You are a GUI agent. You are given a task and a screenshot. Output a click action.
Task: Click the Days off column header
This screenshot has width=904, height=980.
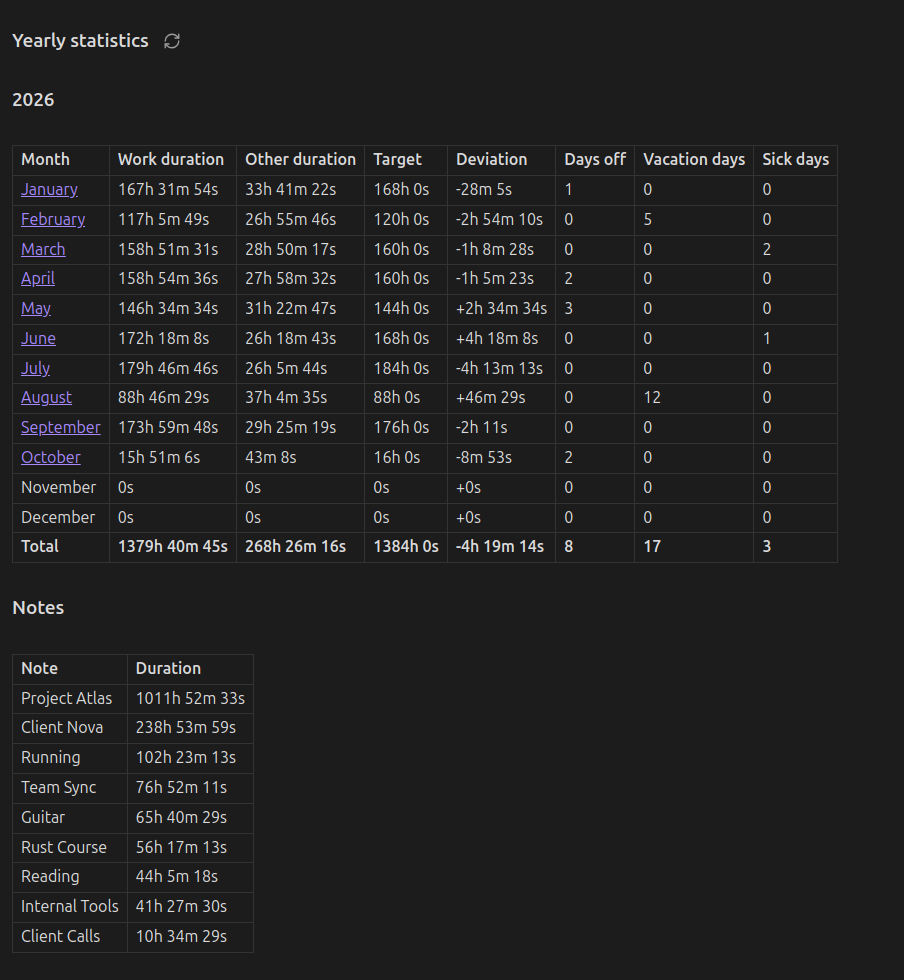coord(595,159)
